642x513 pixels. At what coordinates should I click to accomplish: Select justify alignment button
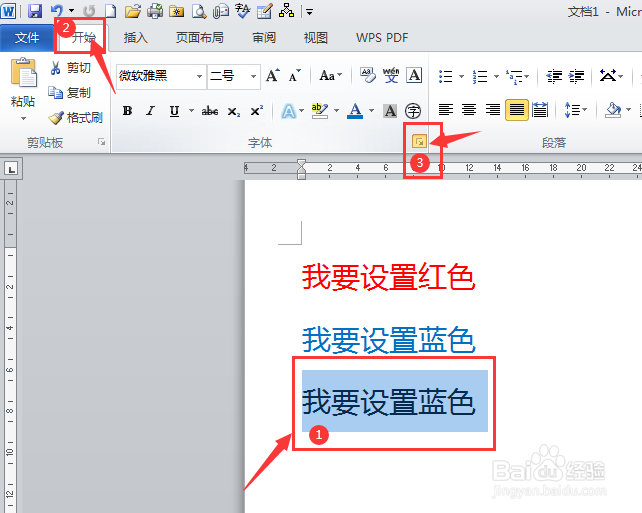(516, 110)
